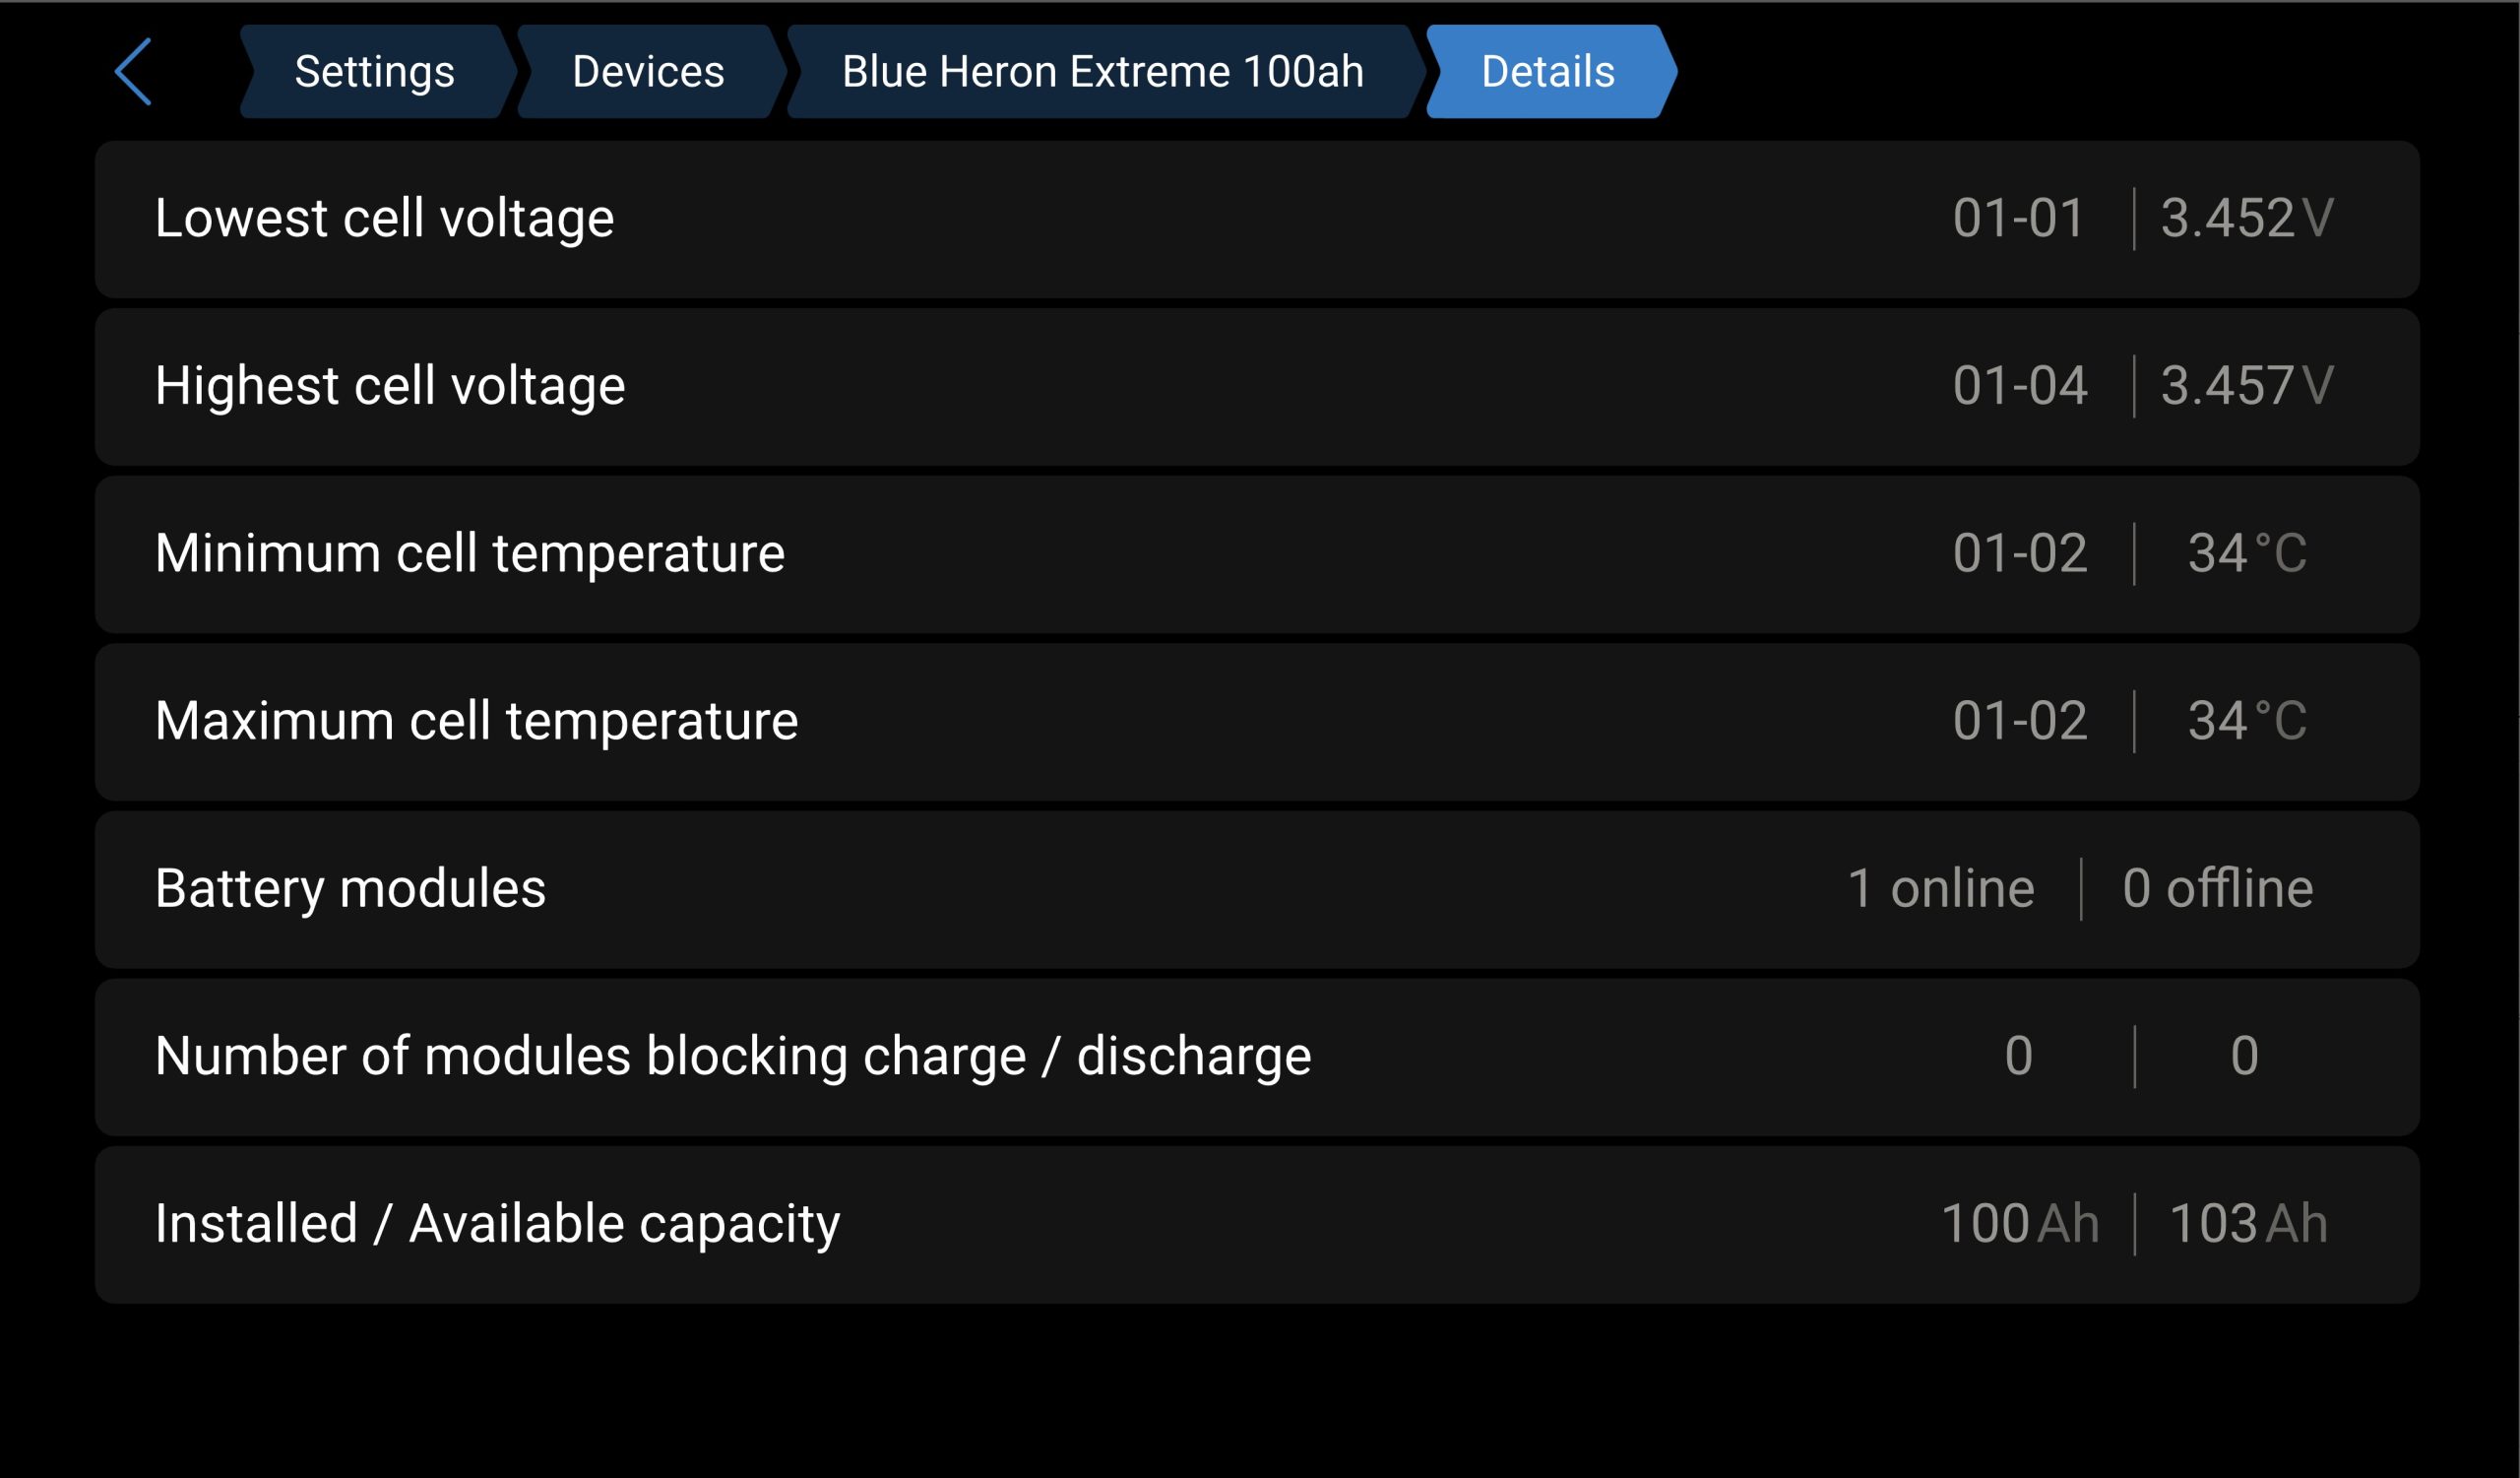Screen dimensions: 2520x1478
Task: Click the 01-01 lowest voltage cell ID
Action: point(2018,219)
